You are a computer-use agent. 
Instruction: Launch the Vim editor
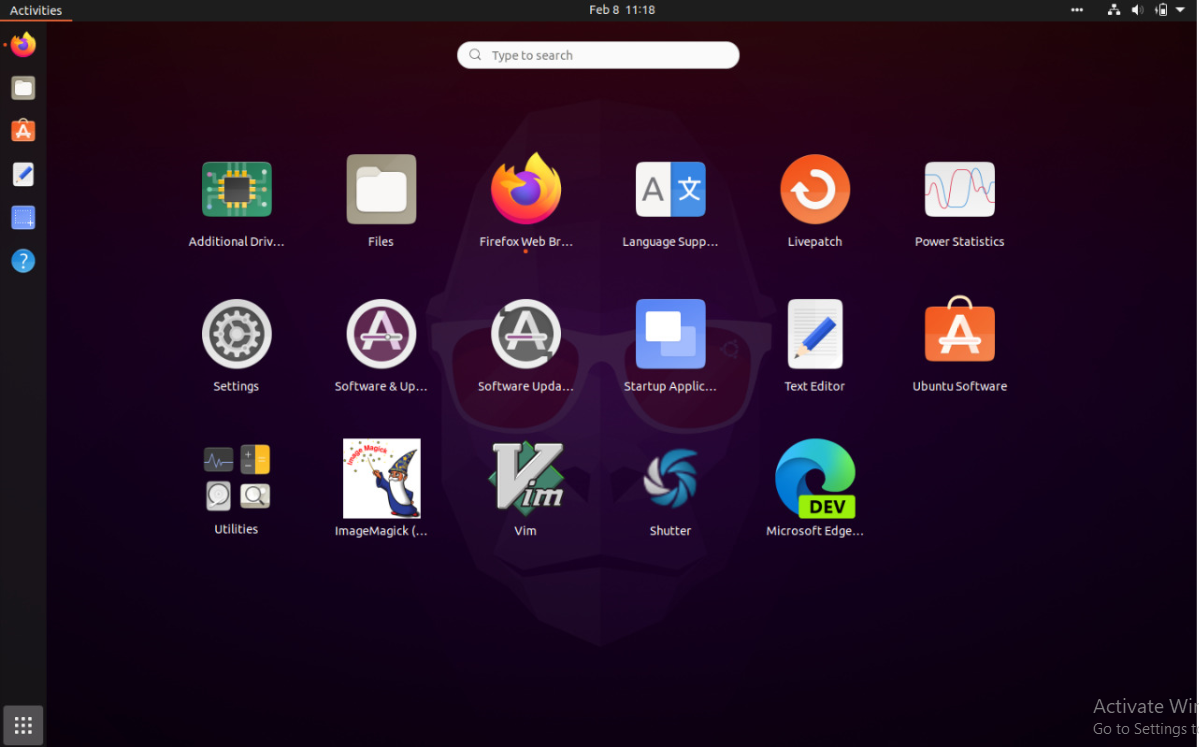point(525,478)
